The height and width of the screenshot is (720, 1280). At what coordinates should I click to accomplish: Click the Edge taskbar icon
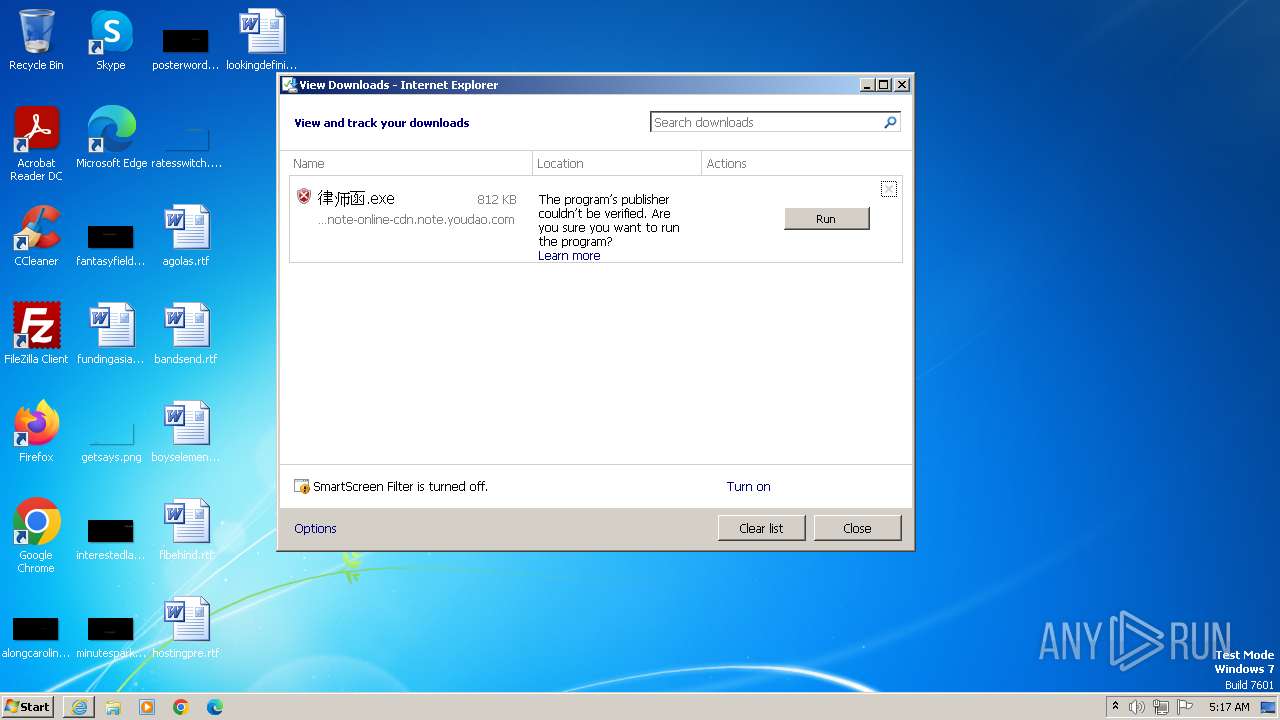[215, 707]
